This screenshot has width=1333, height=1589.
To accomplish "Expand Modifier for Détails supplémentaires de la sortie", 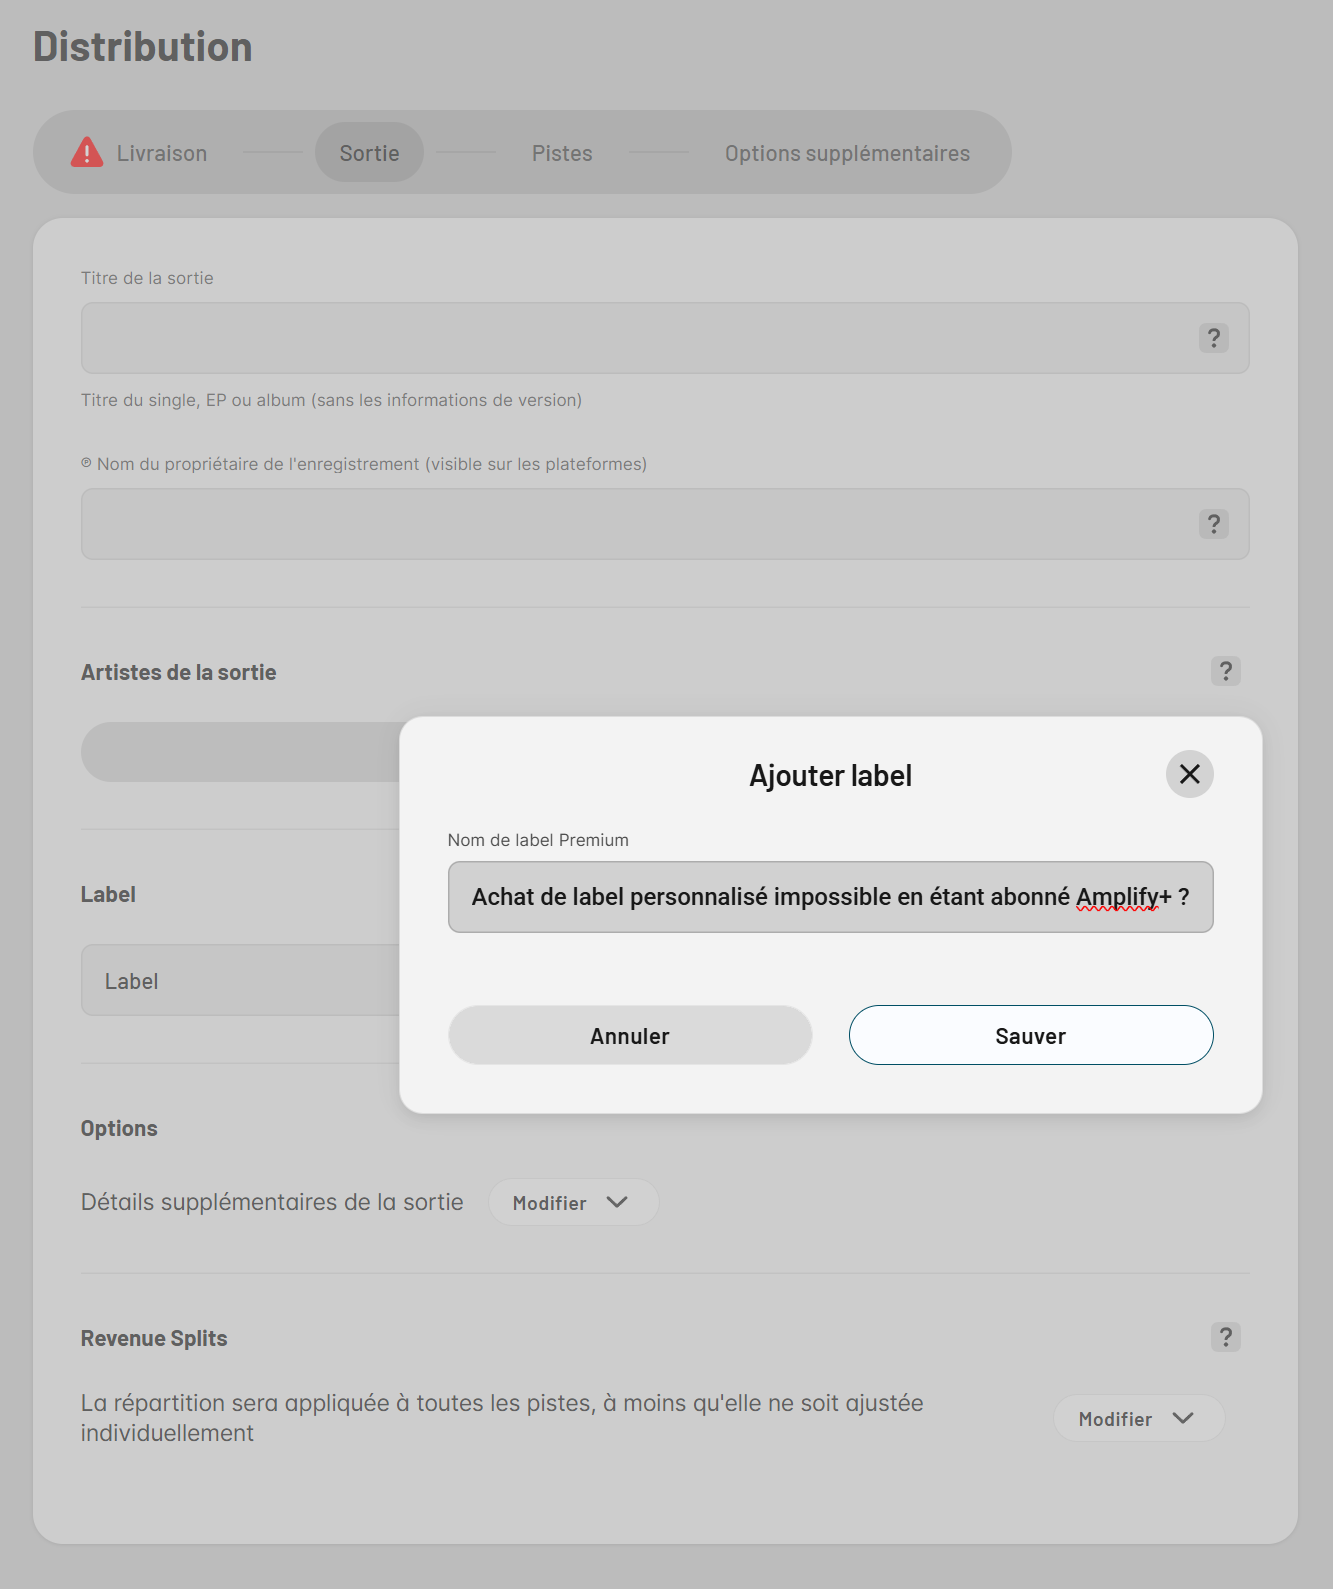I will [572, 1202].
